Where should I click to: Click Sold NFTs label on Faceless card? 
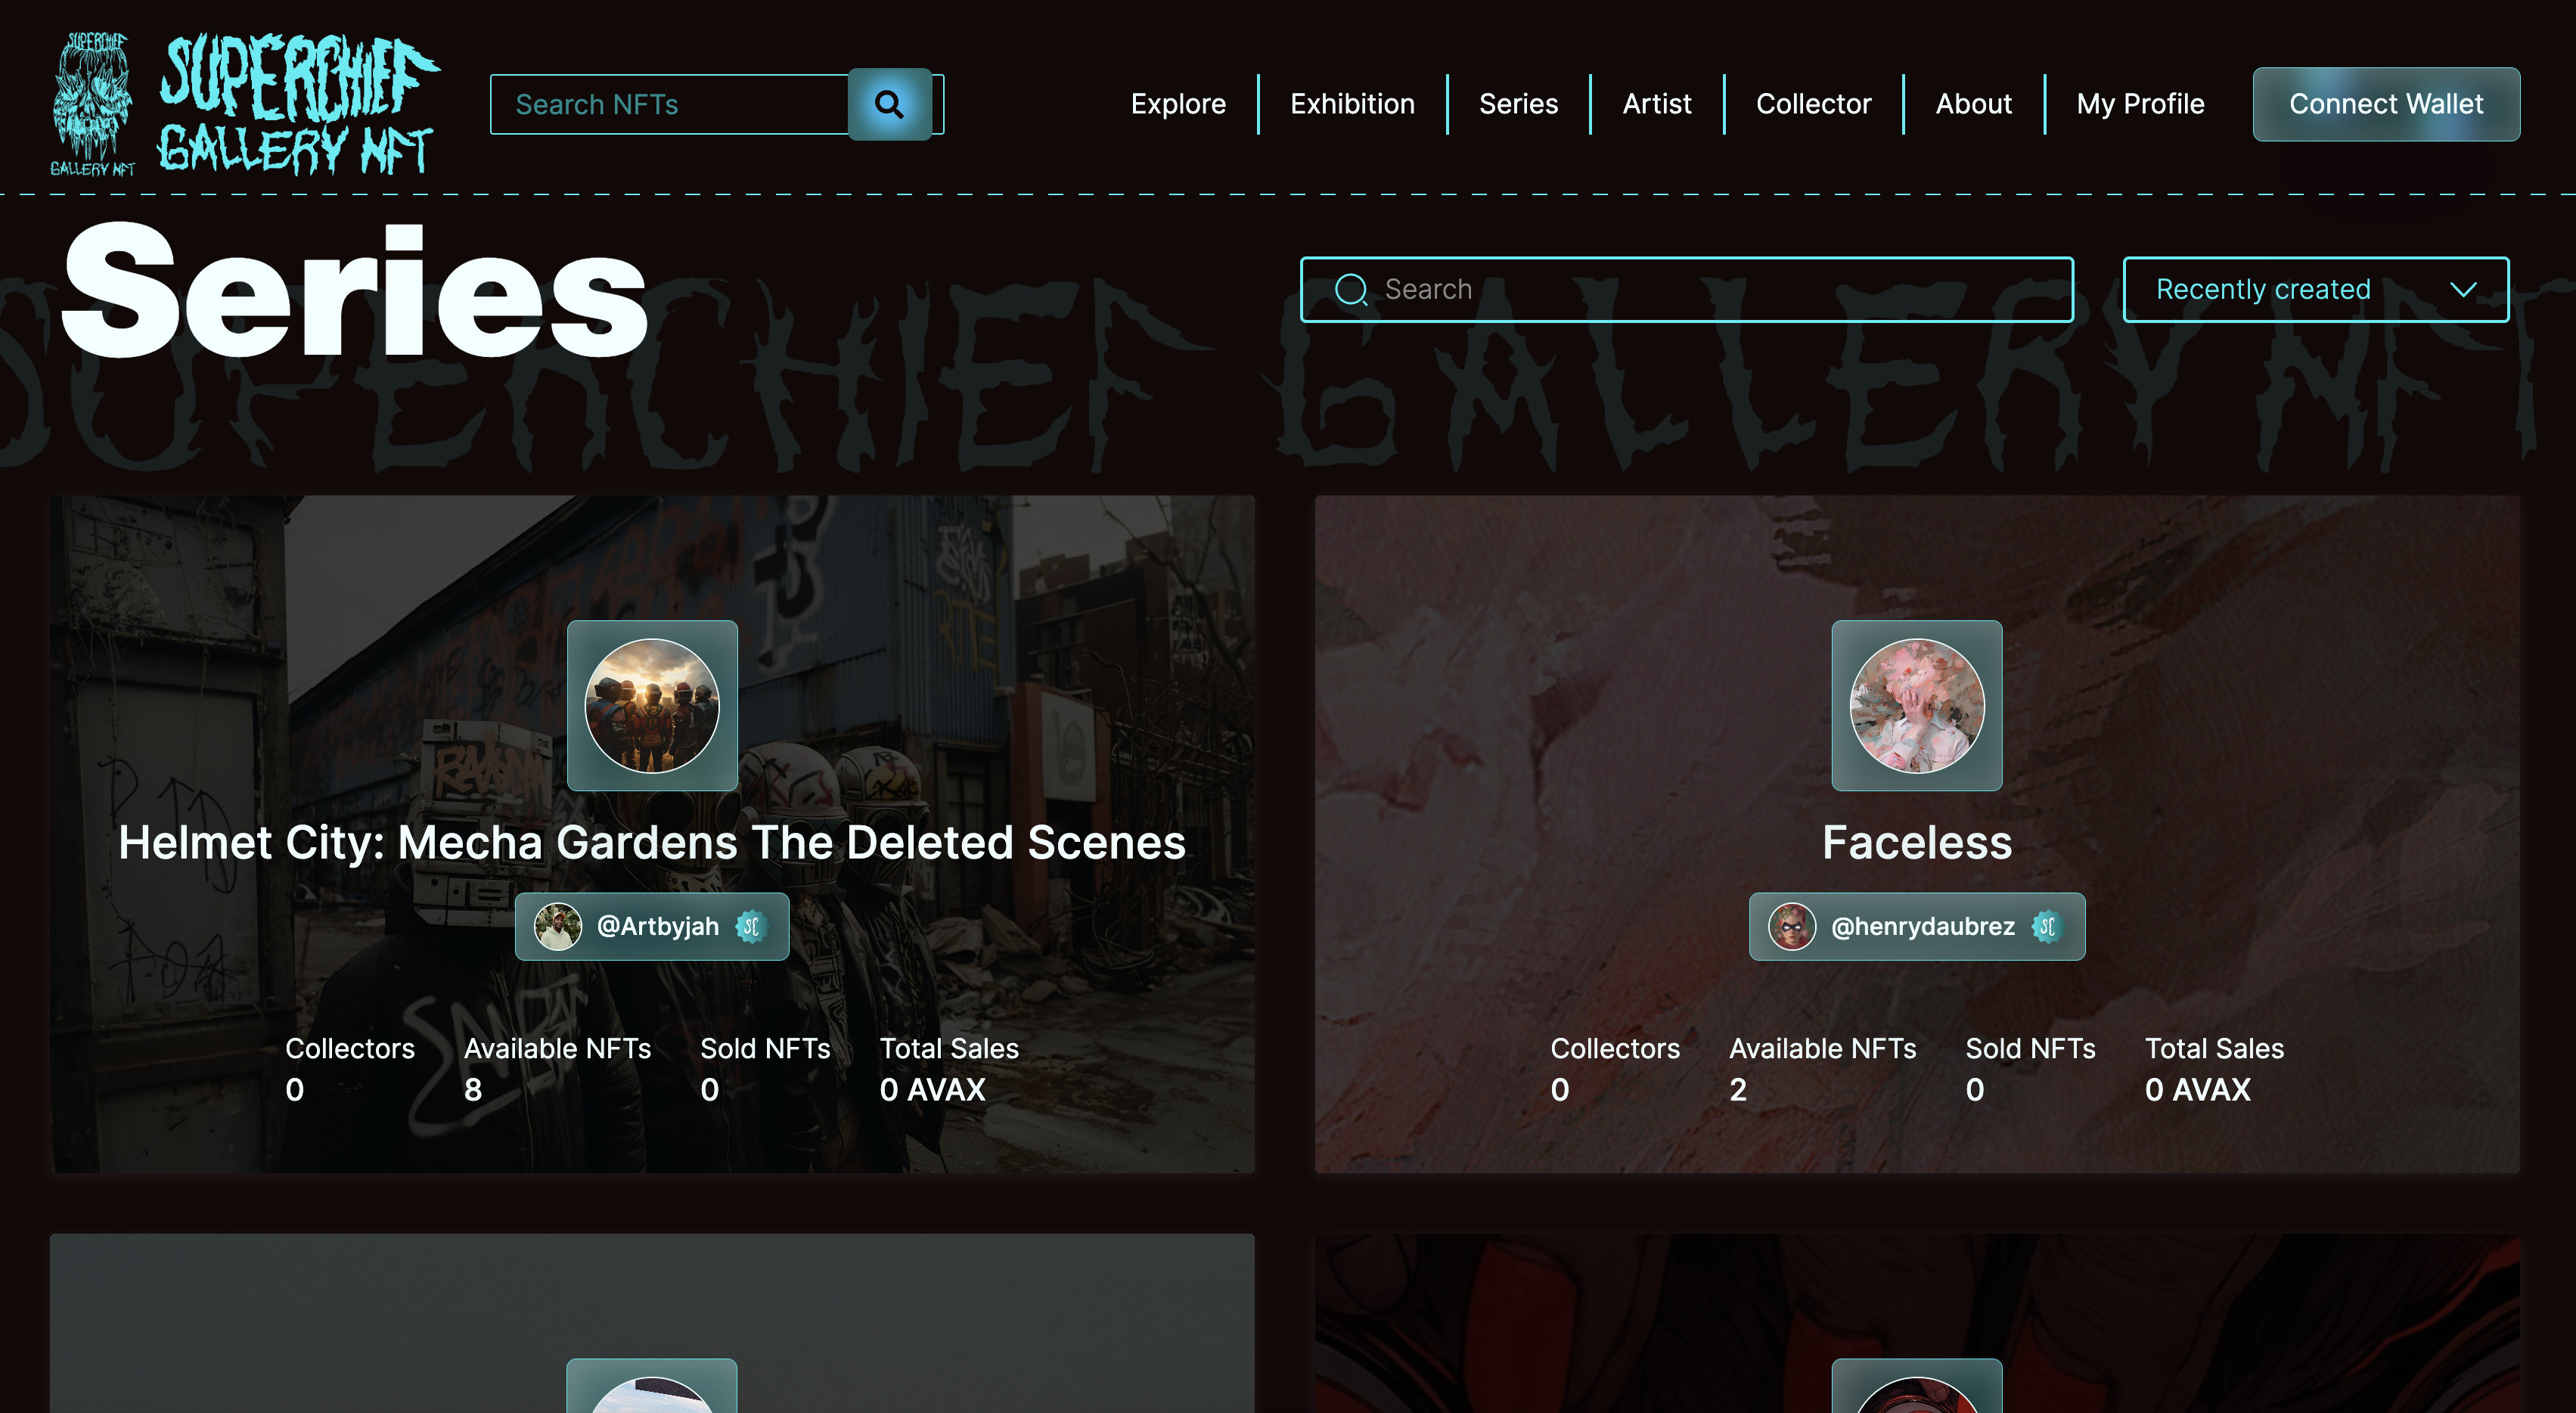(x=2030, y=1048)
